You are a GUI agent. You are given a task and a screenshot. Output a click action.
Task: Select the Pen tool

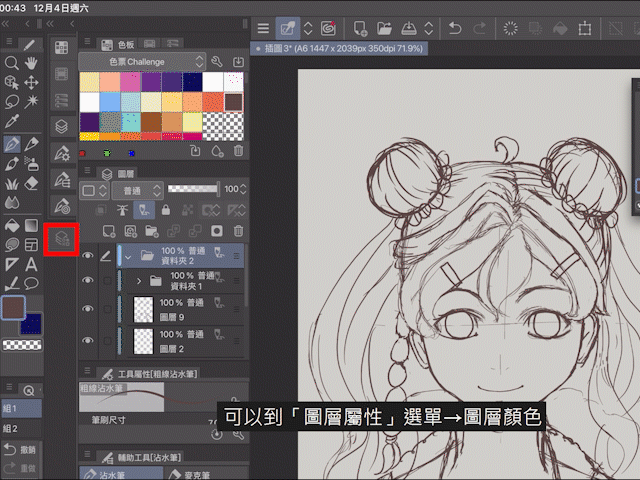11,144
